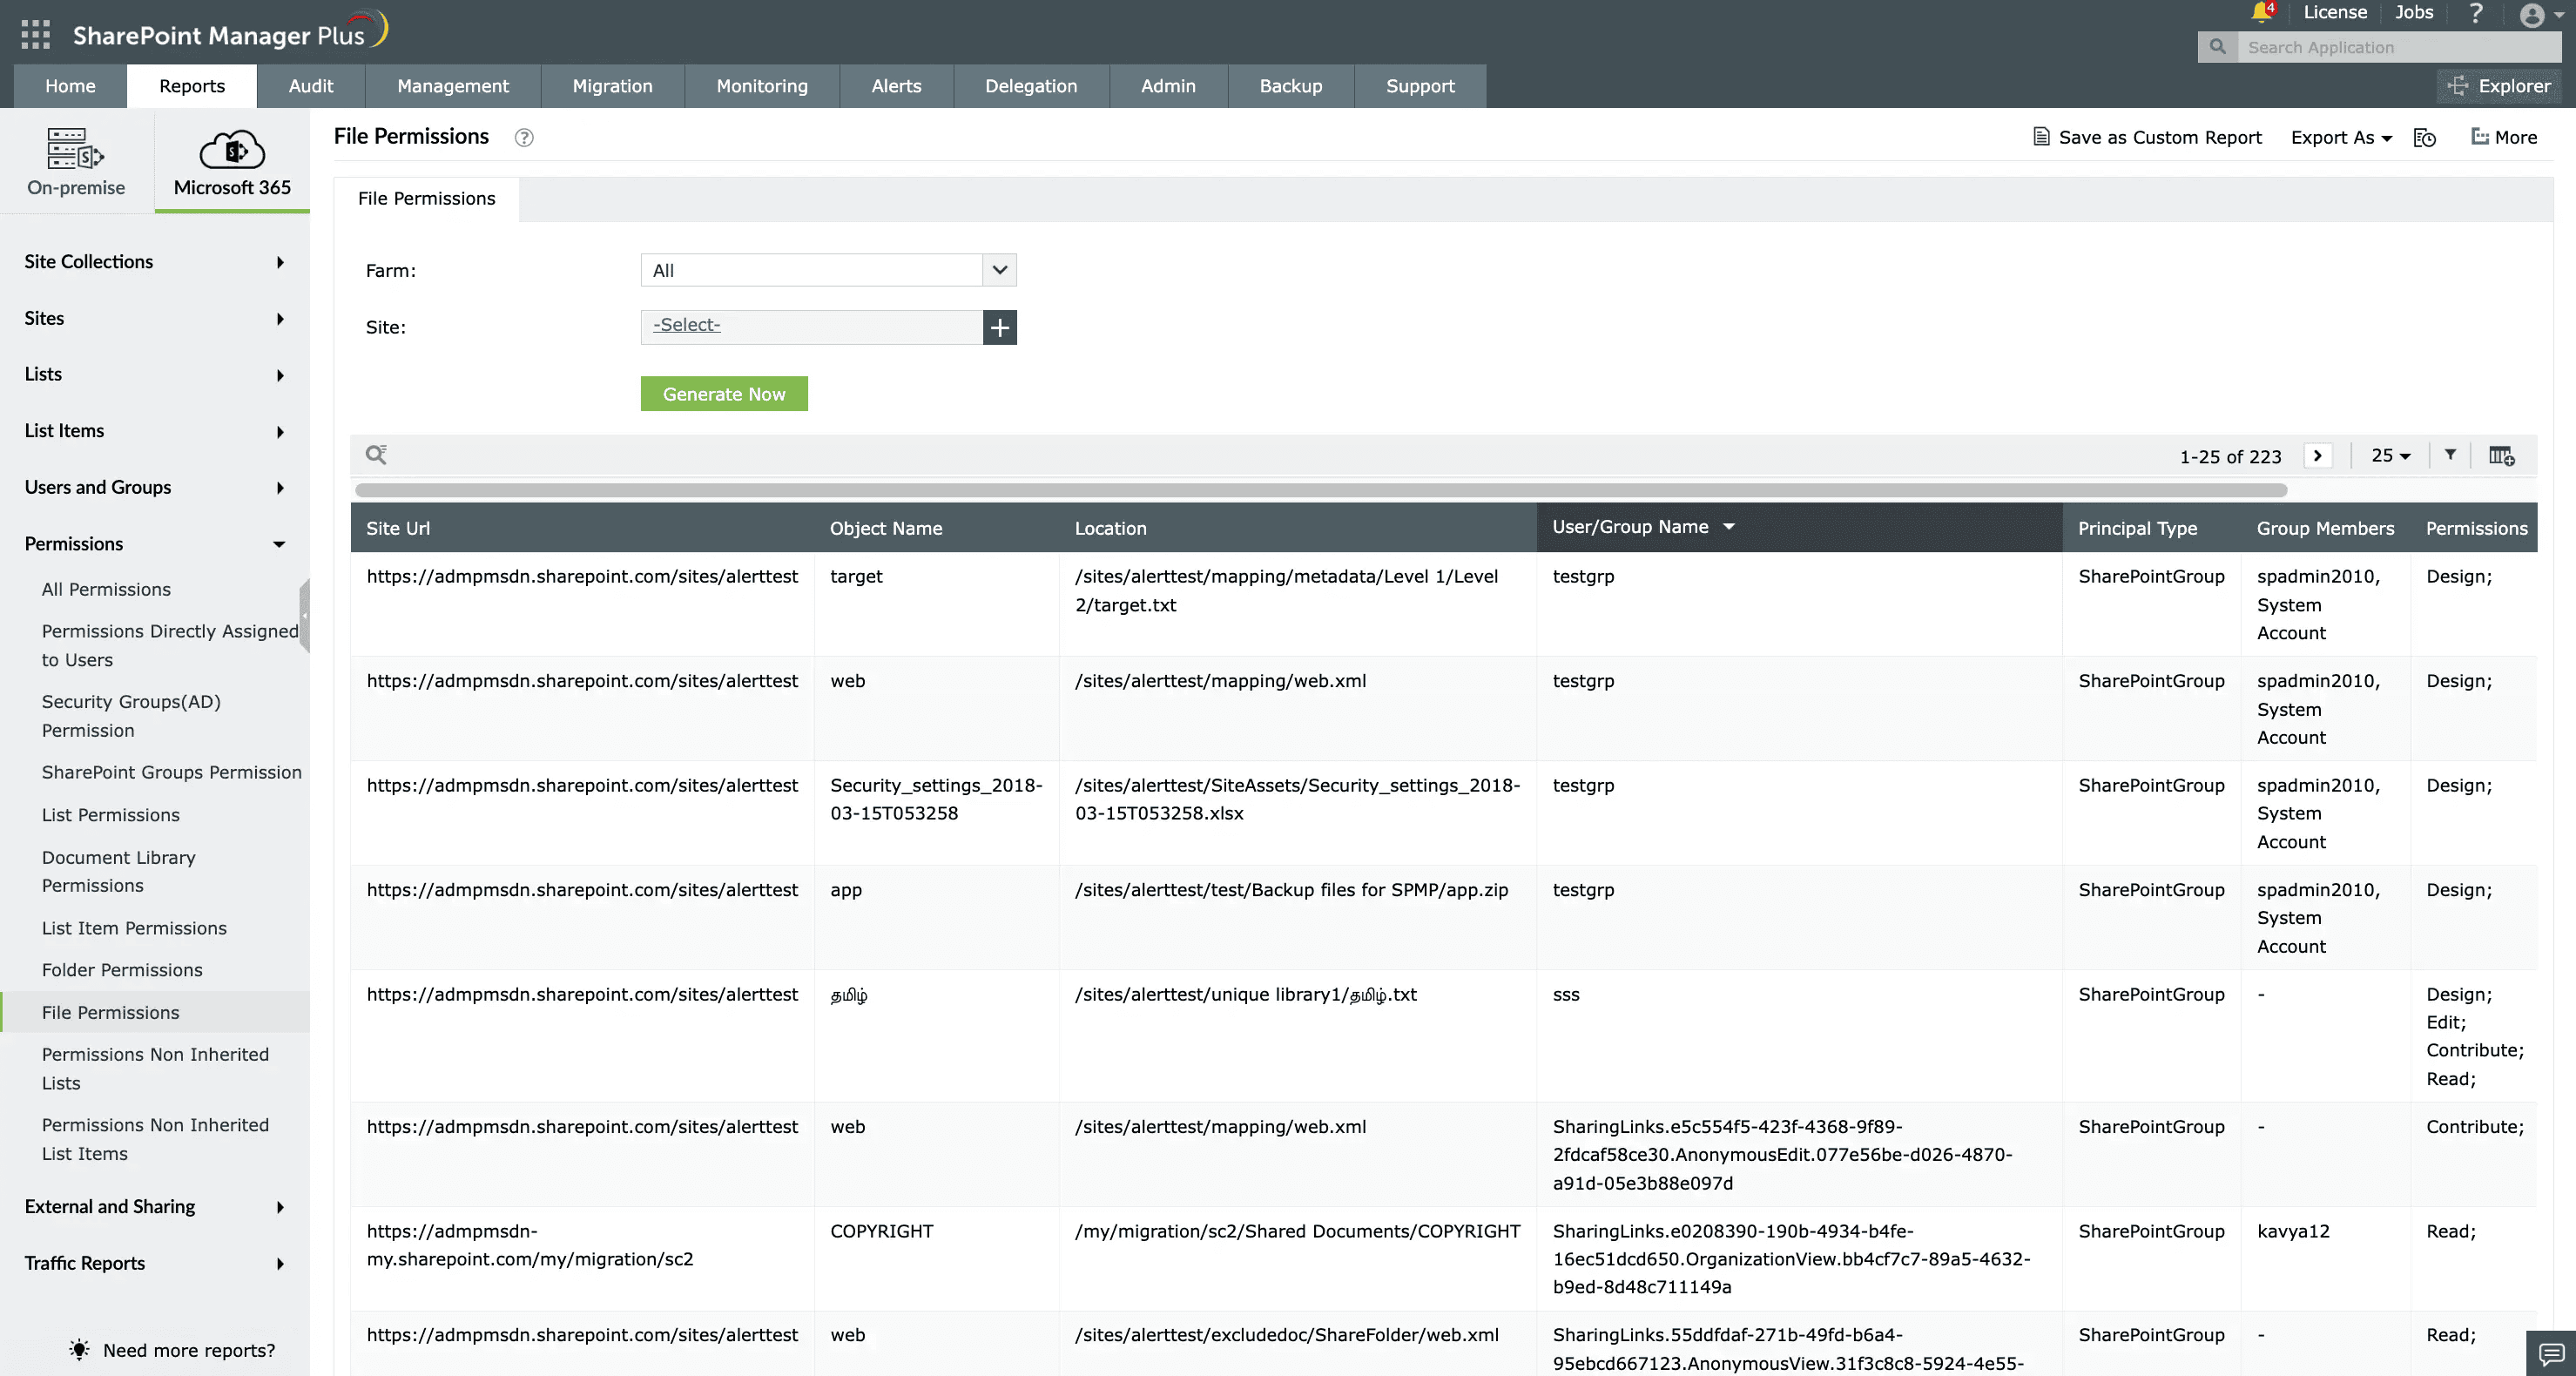Image resolution: width=2576 pixels, height=1376 pixels.
Task: Switch to the Audit tab
Action: [x=311, y=86]
